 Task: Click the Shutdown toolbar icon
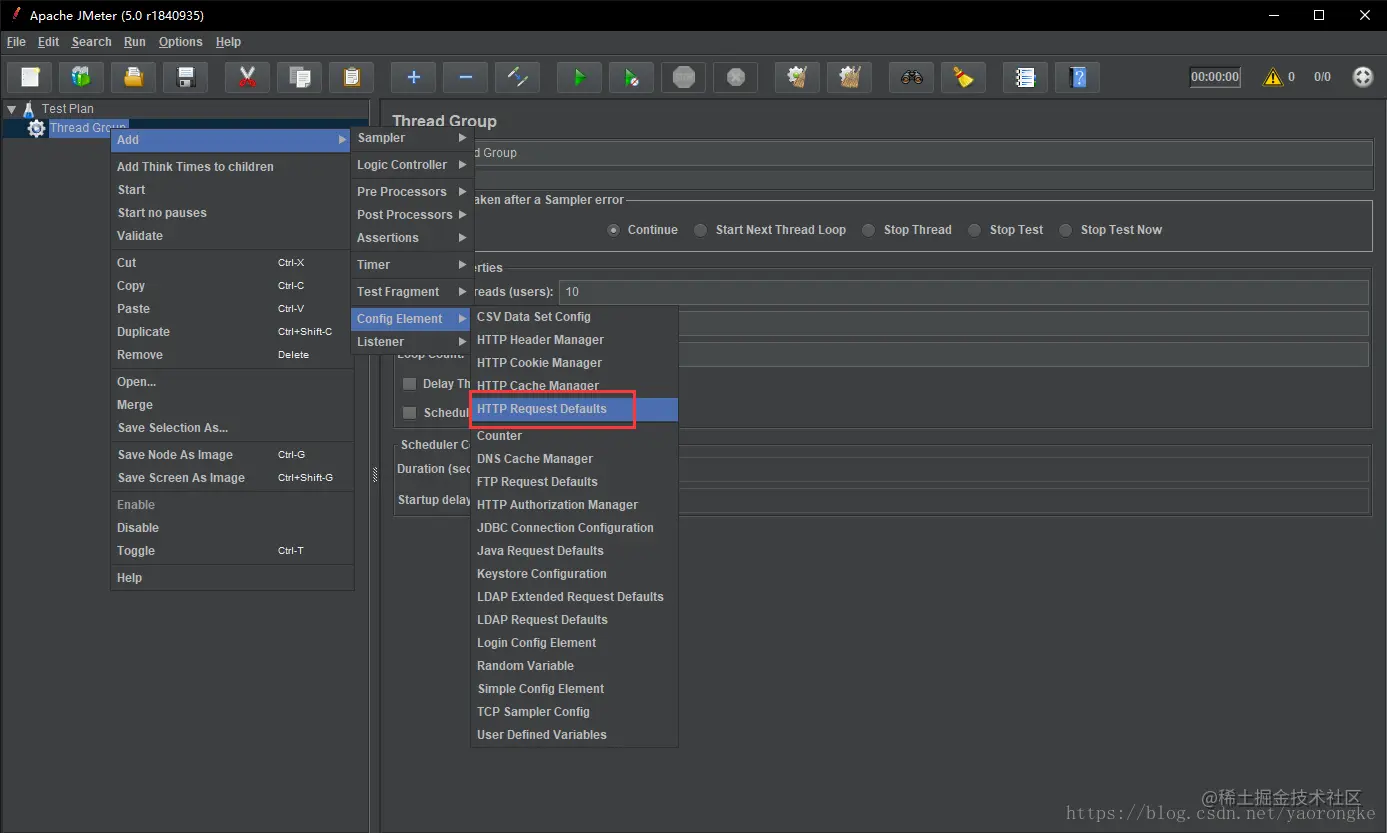coord(735,77)
